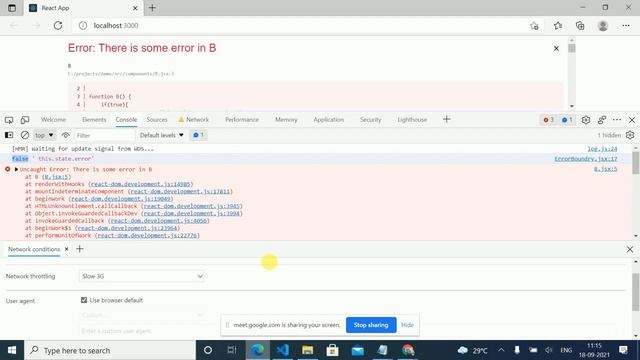The height and width of the screenshot is (360, 640).
Task: Open B.jsx:5 link at right
Action: (605, 169)
